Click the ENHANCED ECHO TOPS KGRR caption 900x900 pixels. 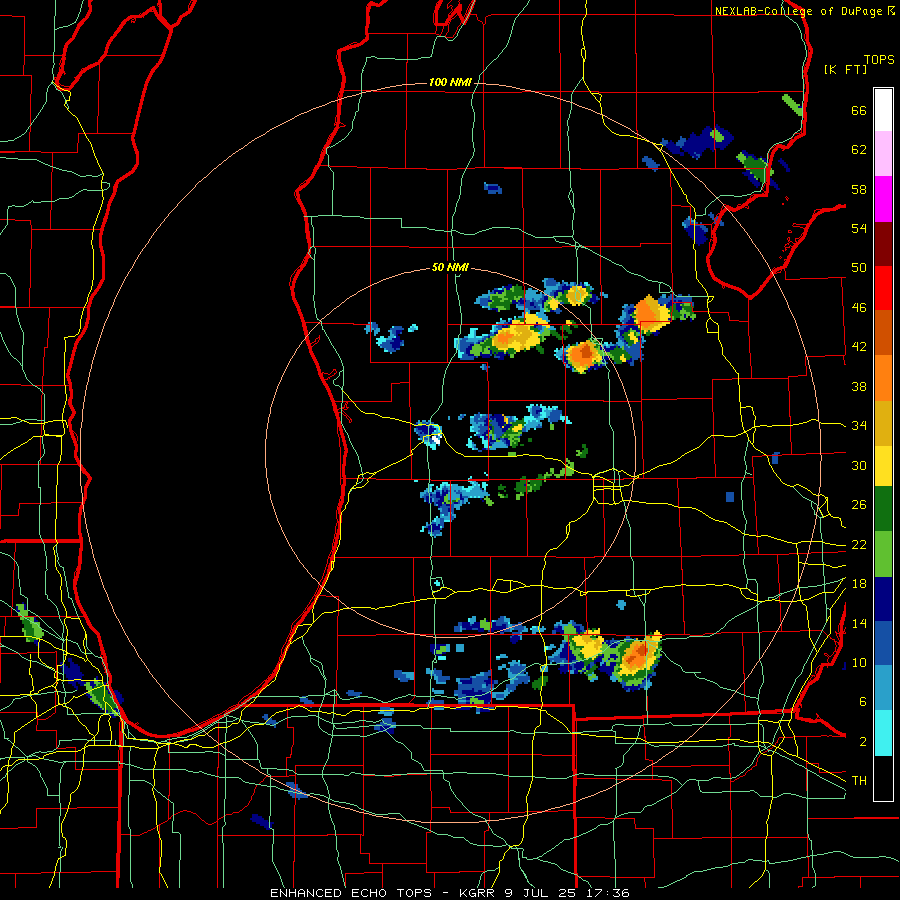point(450,893)
